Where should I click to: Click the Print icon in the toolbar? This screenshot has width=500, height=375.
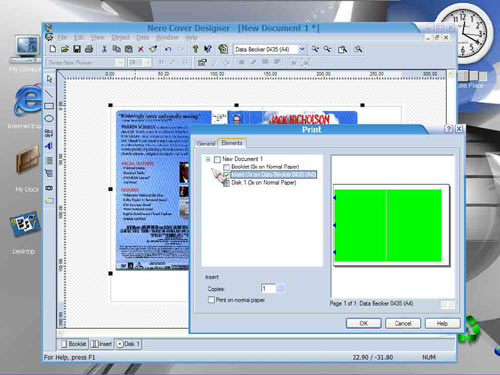89,49
